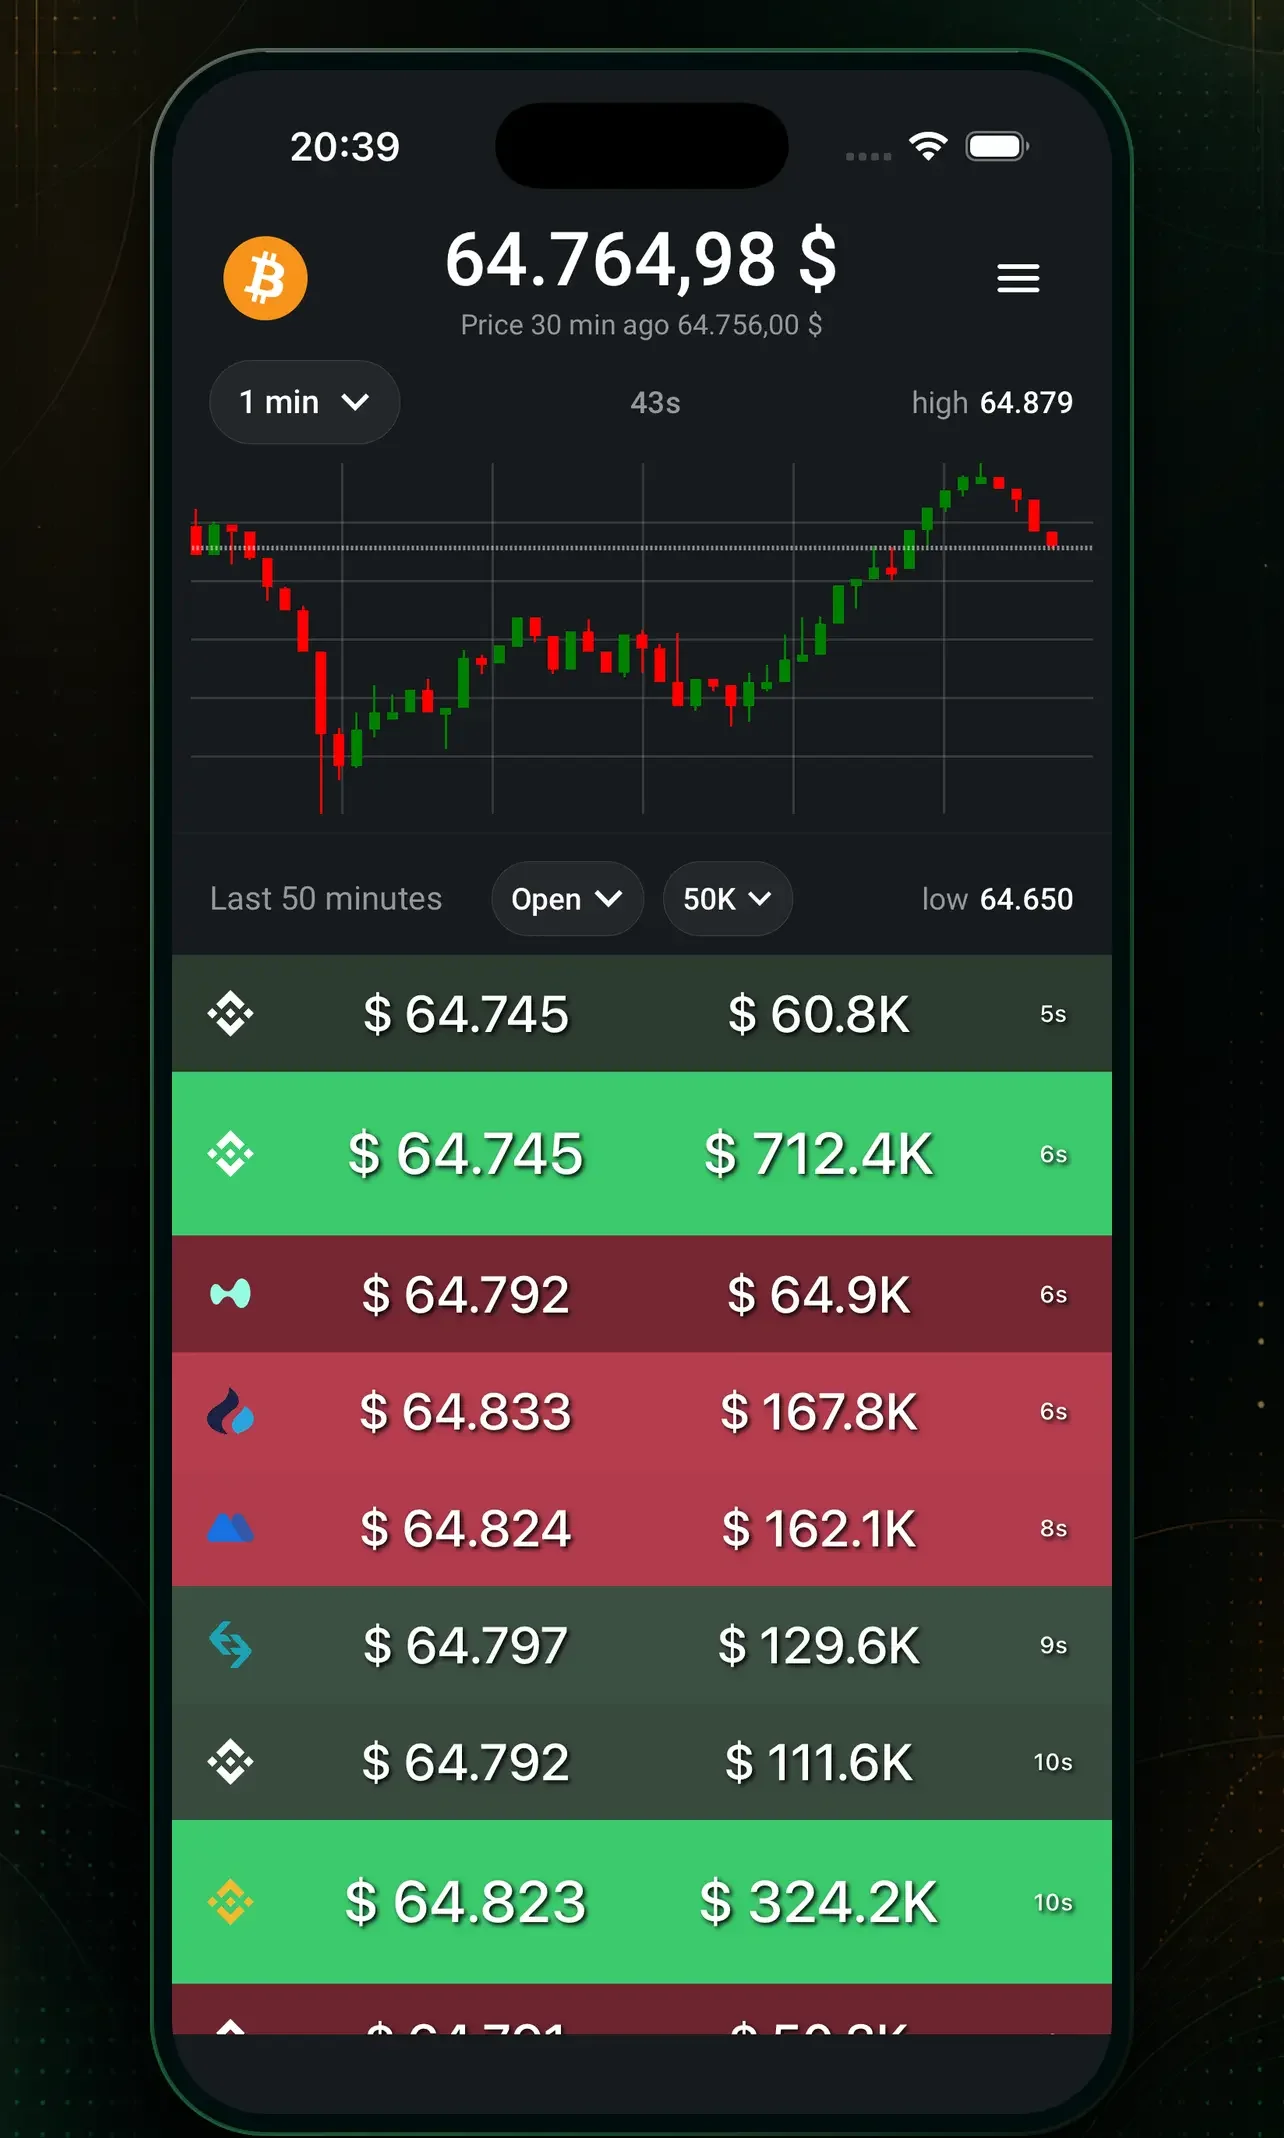Tap the highest green candle near chart peak
Viewport: 1284px width, 2138px height.
pos(981,476)
